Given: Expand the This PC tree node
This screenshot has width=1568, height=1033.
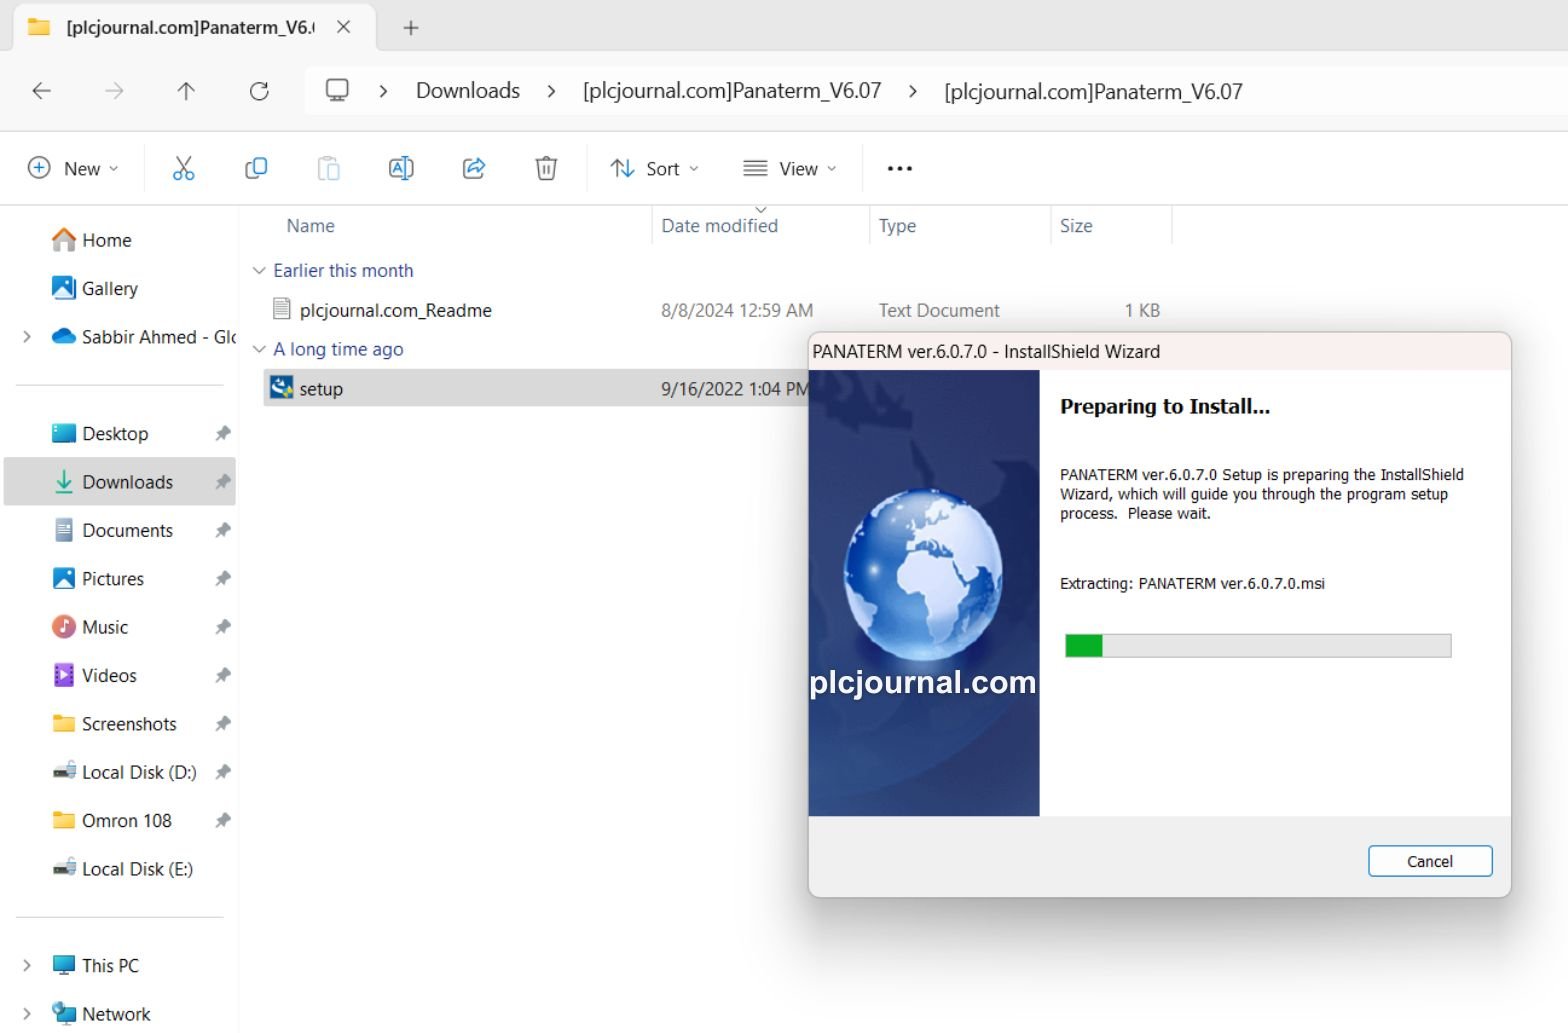Looking at the screenshot, I should tap(27, 965).
